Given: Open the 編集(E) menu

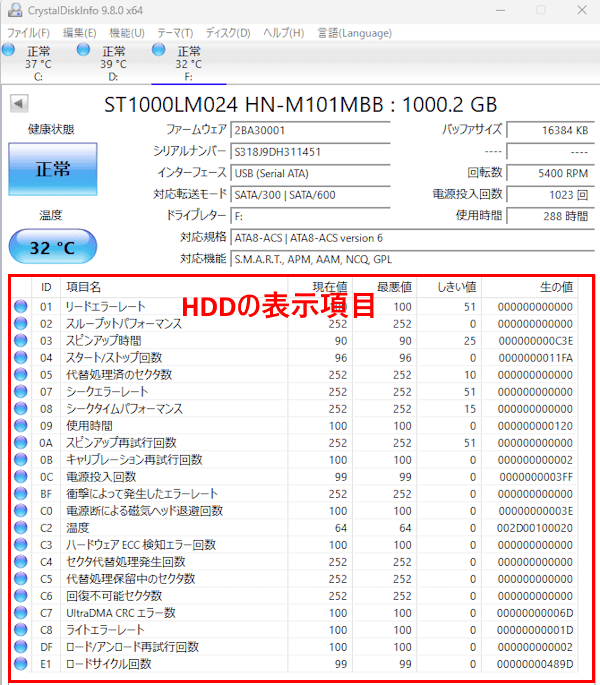Looking at the screenshot, I should click(80, 33).
